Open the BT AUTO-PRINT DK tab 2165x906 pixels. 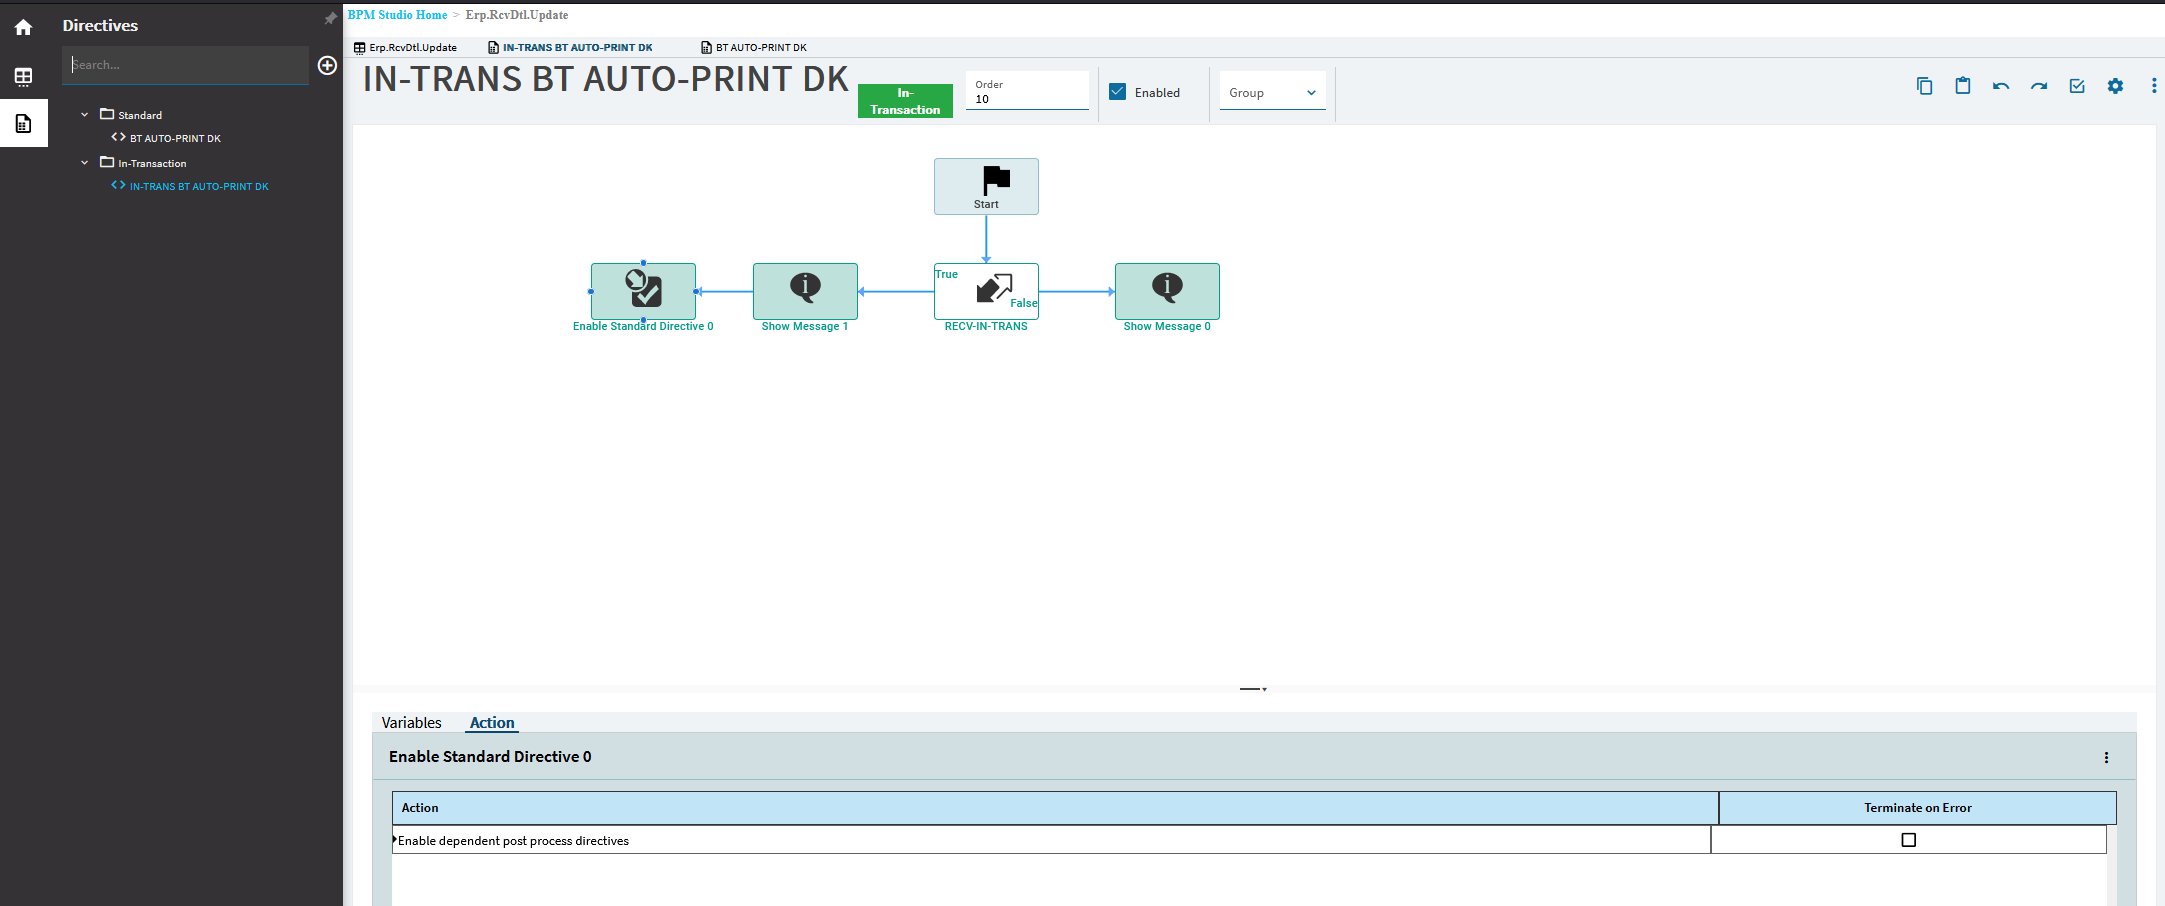coord(760,47)
